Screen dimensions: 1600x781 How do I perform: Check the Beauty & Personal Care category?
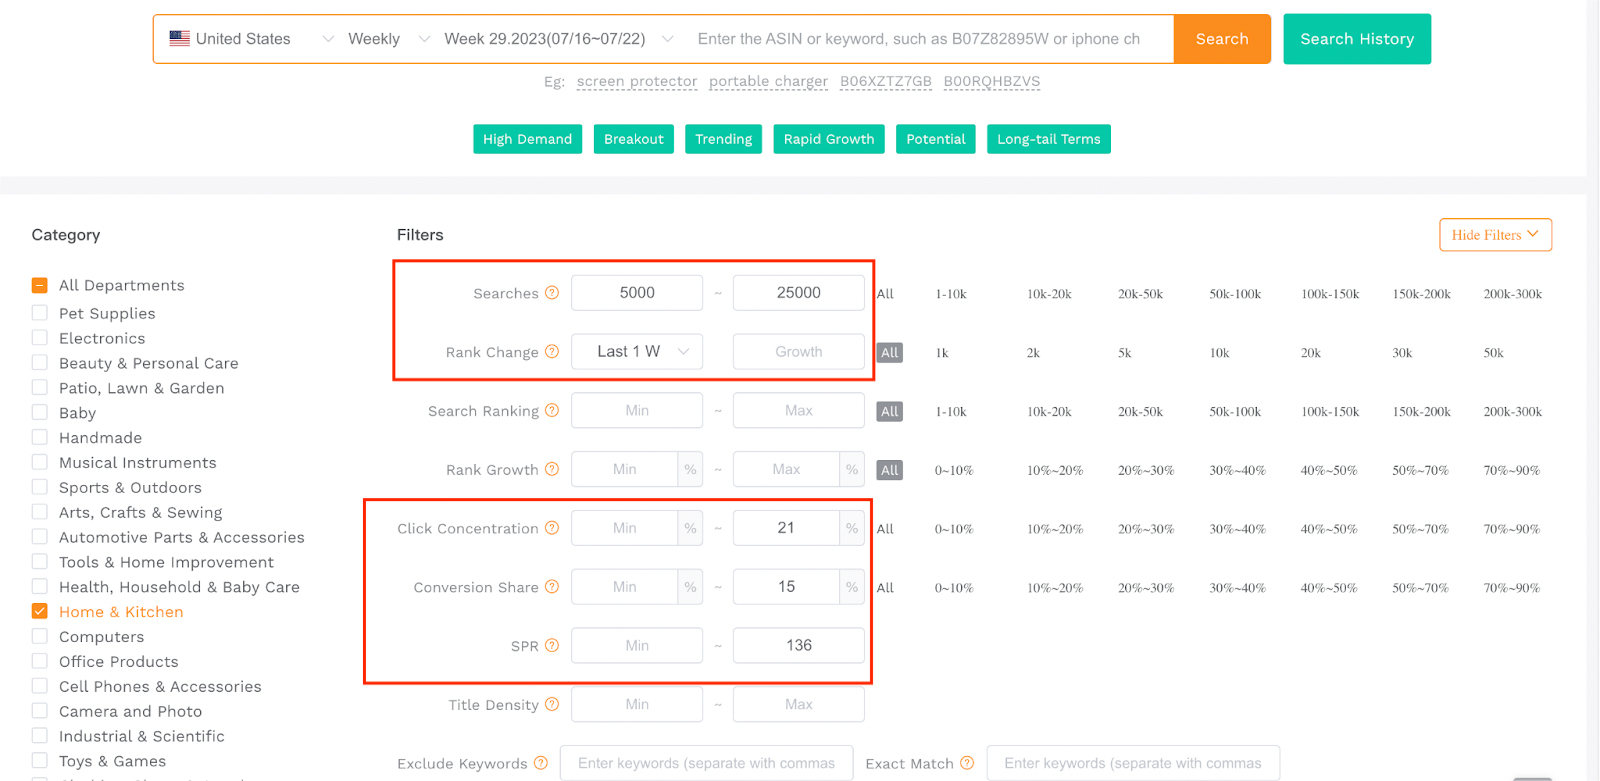pyautogui.click(x=40, y=363)
